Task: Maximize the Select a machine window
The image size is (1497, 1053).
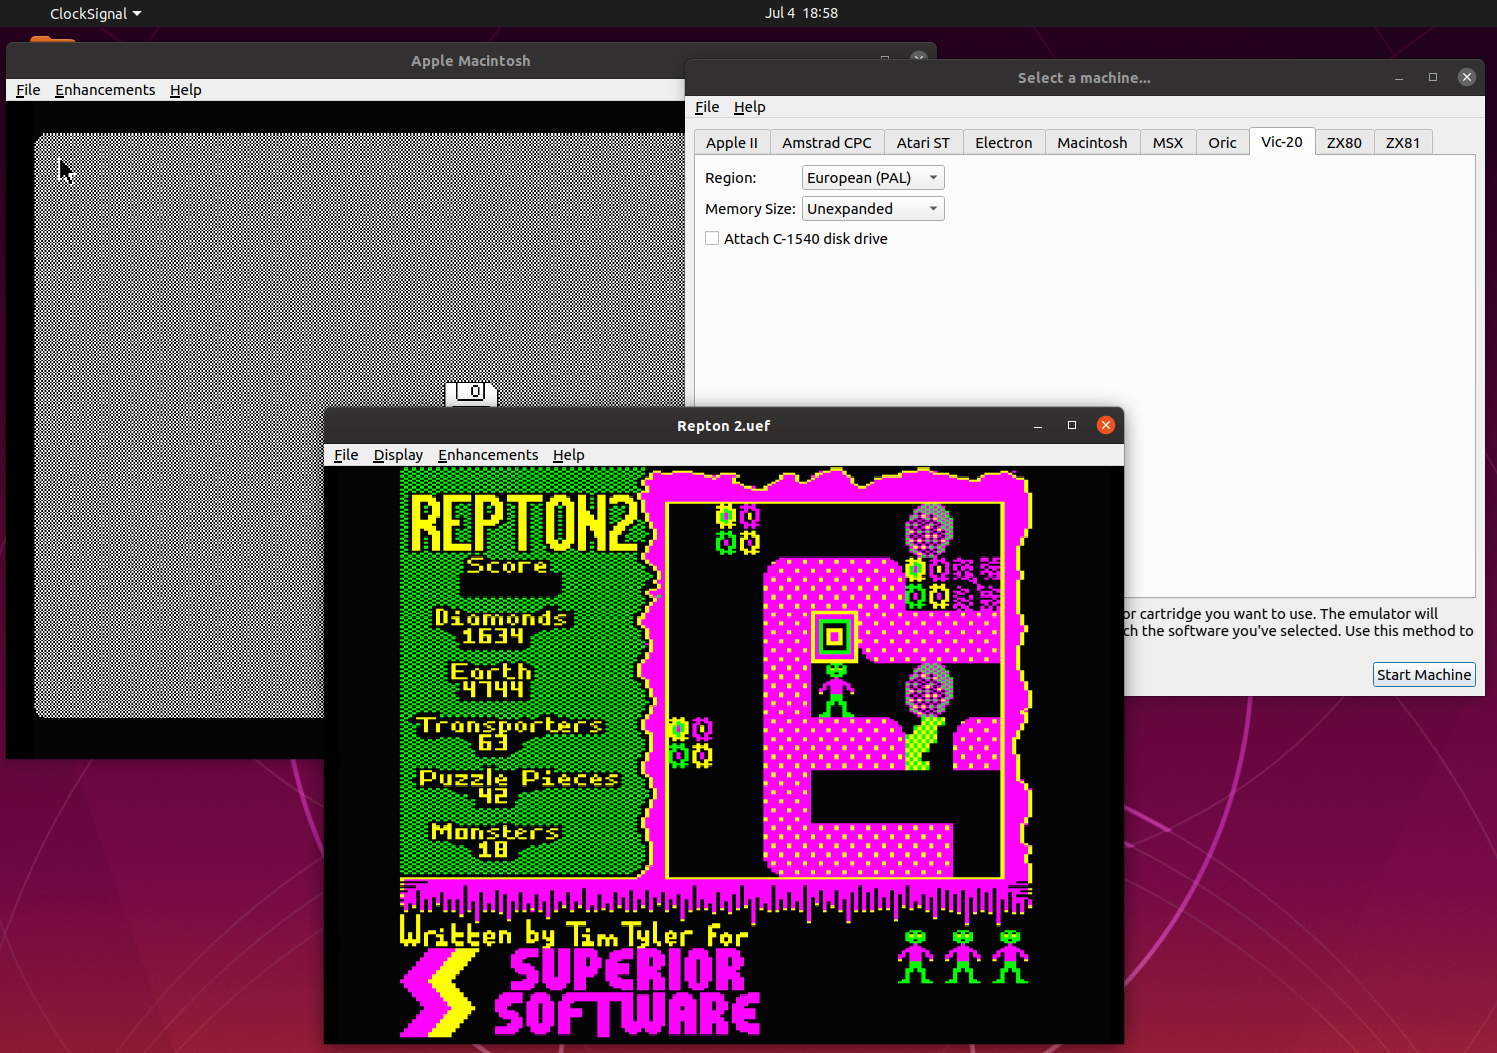Action: tap(1432, 77)
